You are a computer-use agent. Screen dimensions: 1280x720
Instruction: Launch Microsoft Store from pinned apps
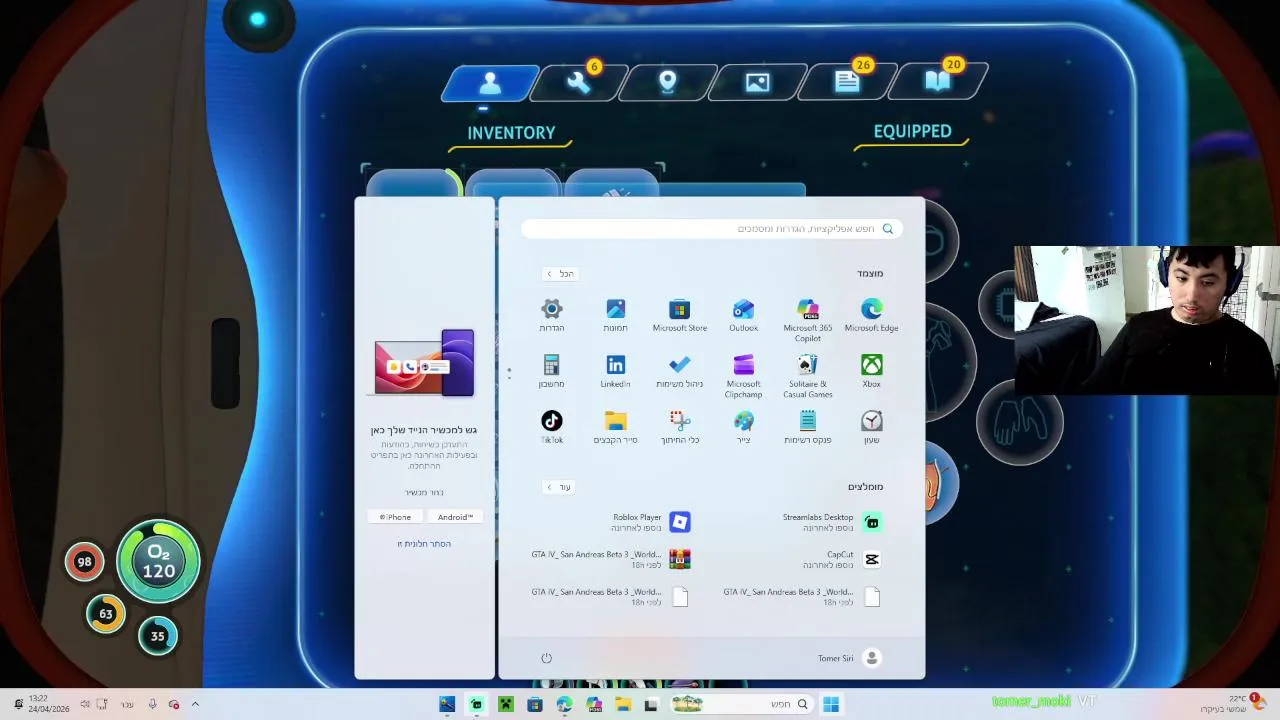680,316
